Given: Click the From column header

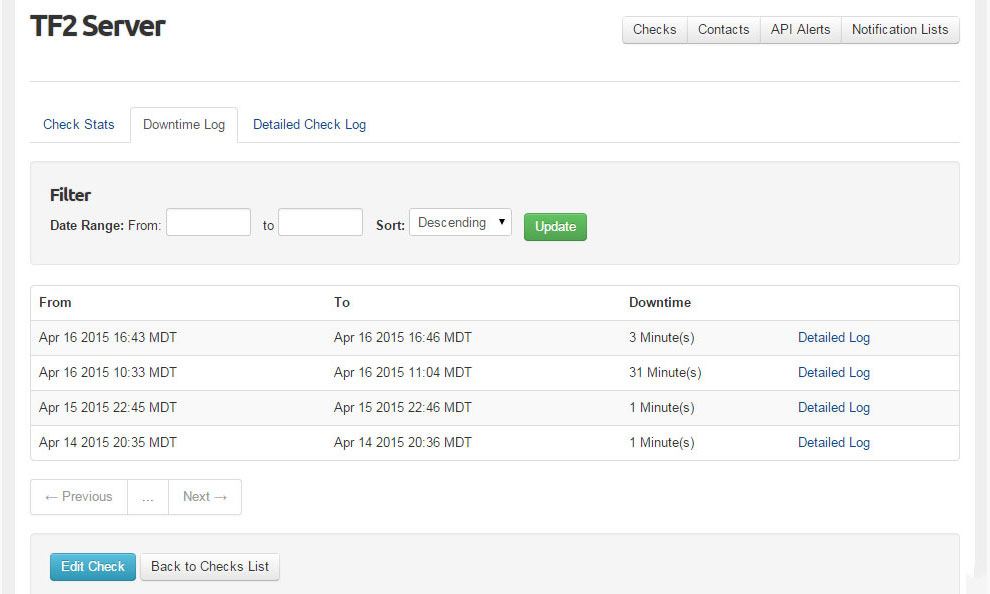Looking at the screenshot, I should (55, 302).
